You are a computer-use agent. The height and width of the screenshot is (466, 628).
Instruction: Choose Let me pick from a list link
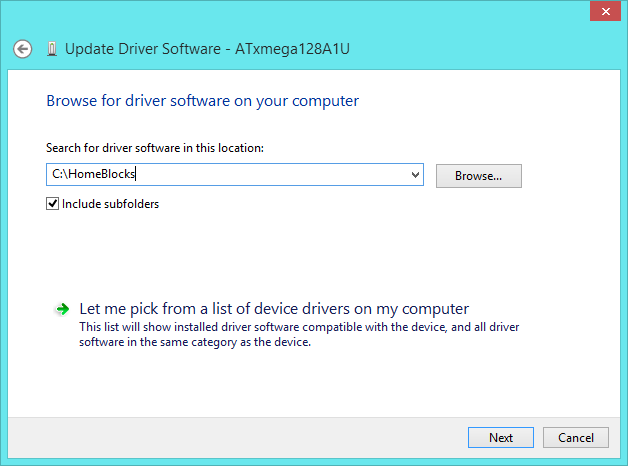pos(273,309)
